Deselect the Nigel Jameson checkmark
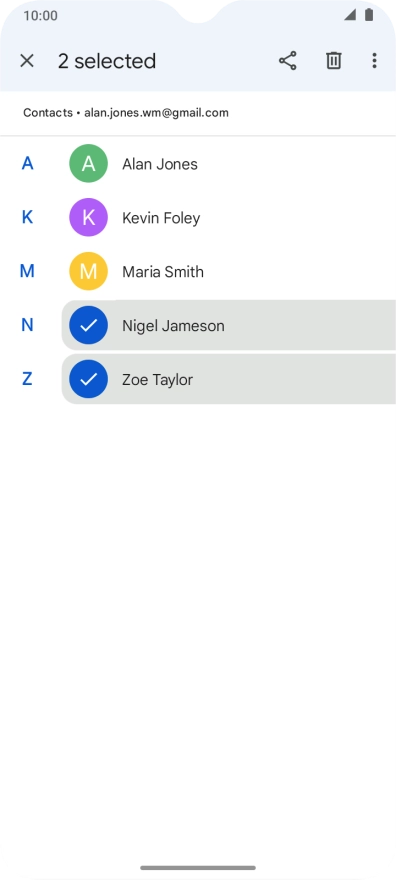This screenshot has height=880, width=396. [x=88, y=325]
